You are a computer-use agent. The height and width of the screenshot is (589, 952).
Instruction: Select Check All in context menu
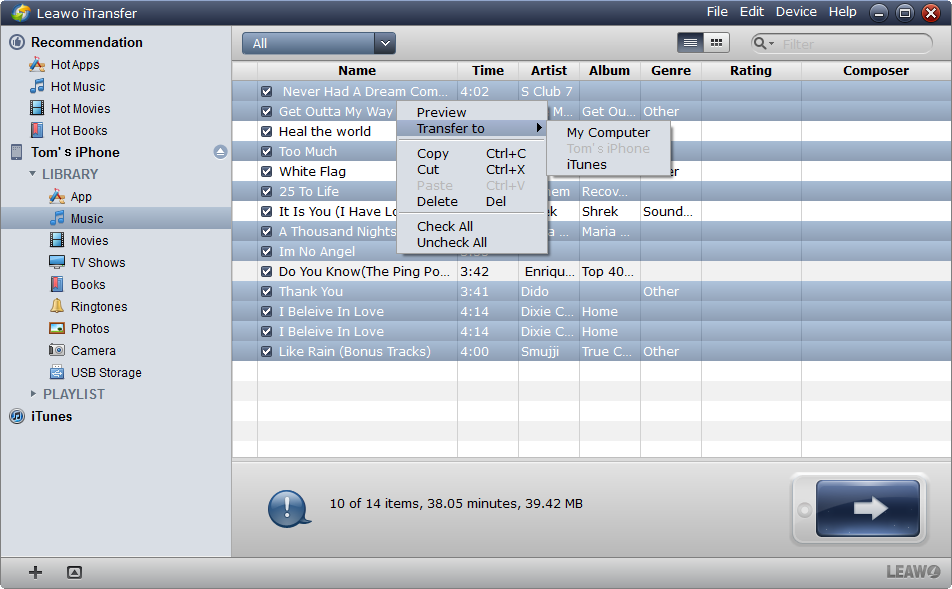472,226
